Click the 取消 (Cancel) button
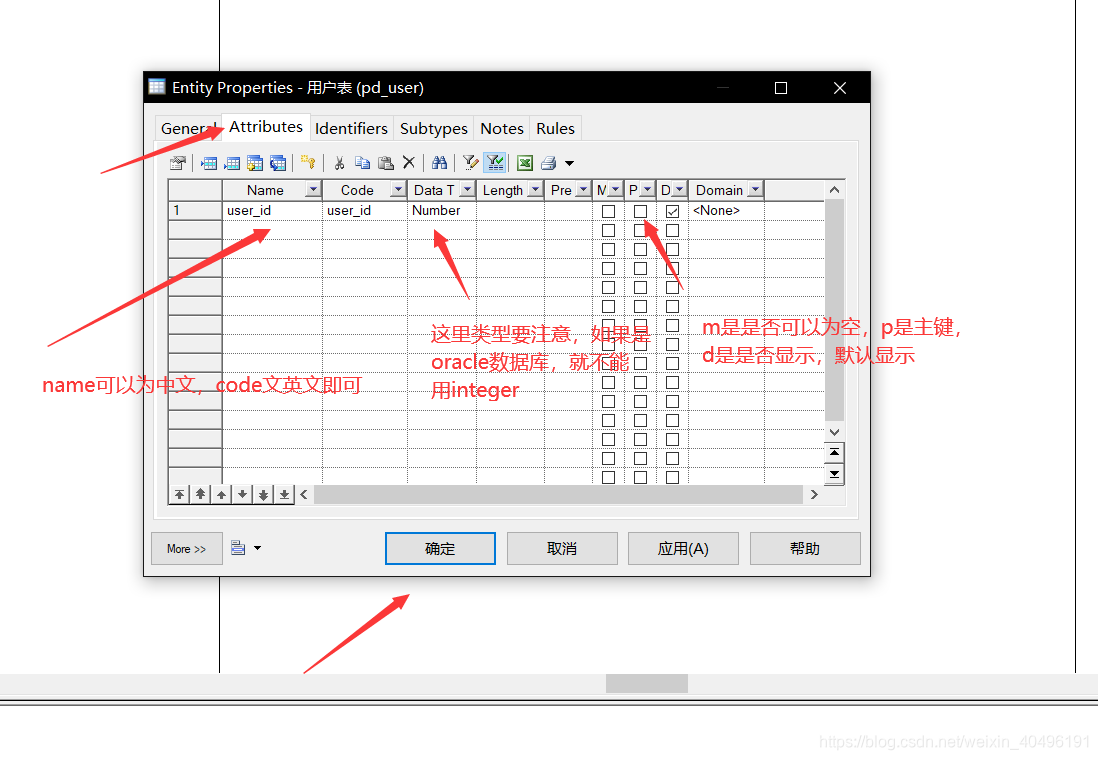This screenshot has height=760, width=1098. (562, 548)
